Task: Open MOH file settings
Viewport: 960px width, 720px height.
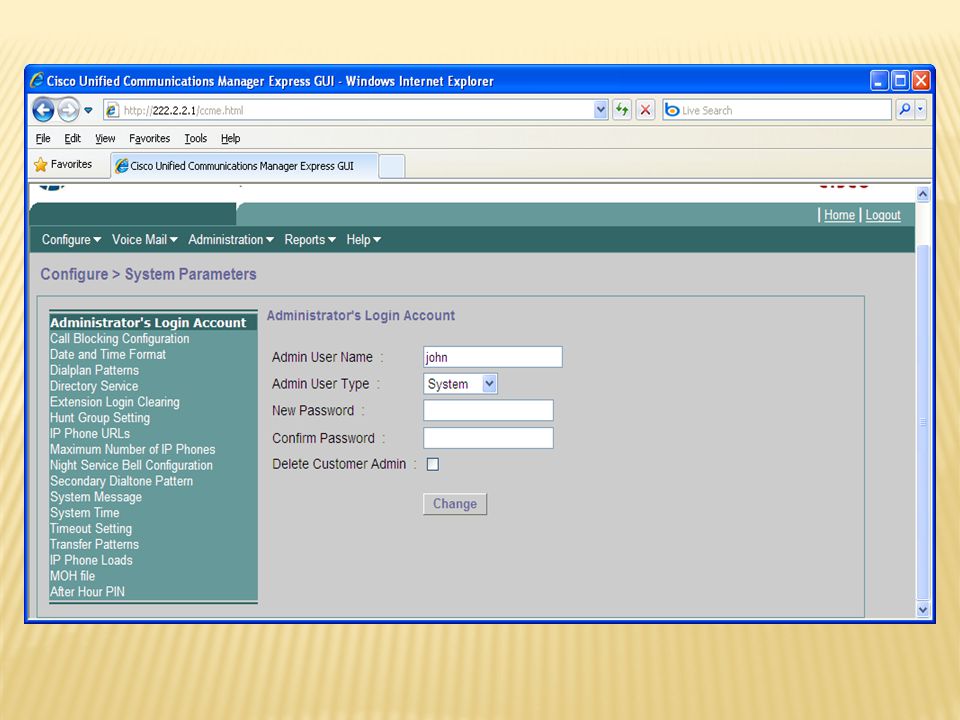Action: point(72,576)
